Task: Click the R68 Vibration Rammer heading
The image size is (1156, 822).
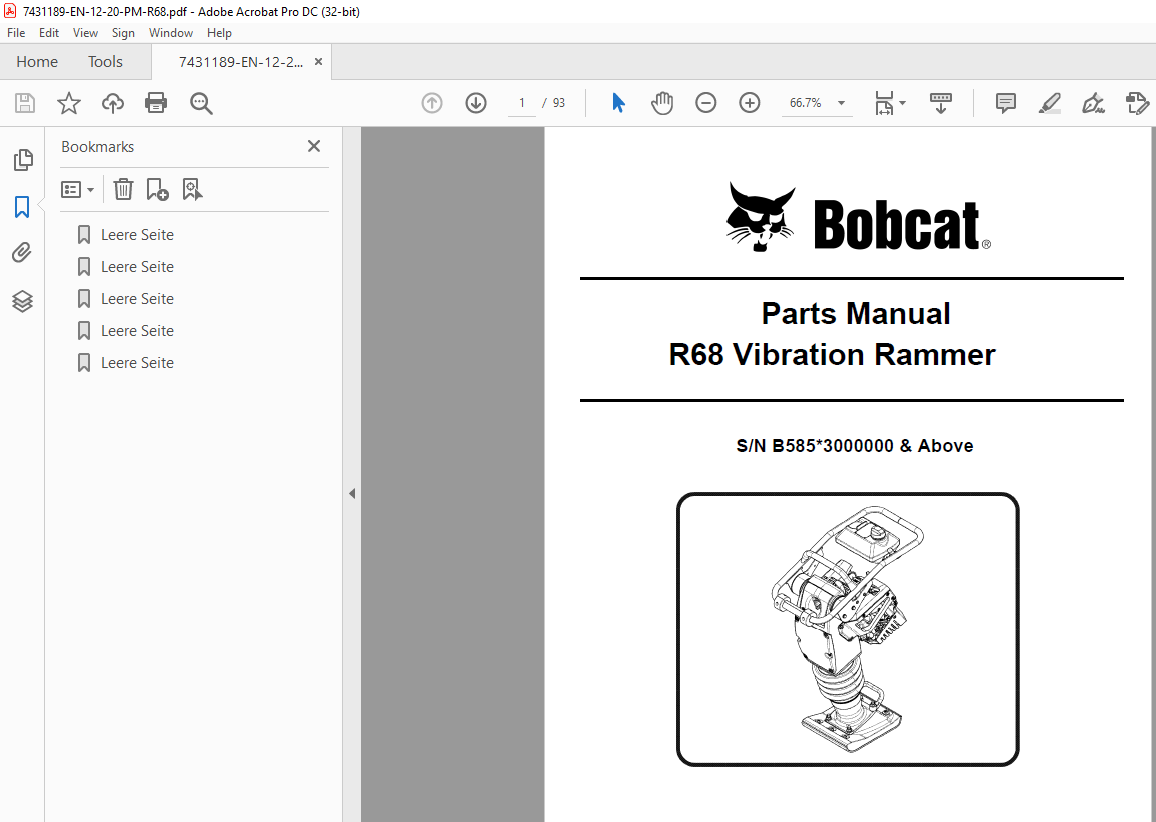Action: [832, 355]
